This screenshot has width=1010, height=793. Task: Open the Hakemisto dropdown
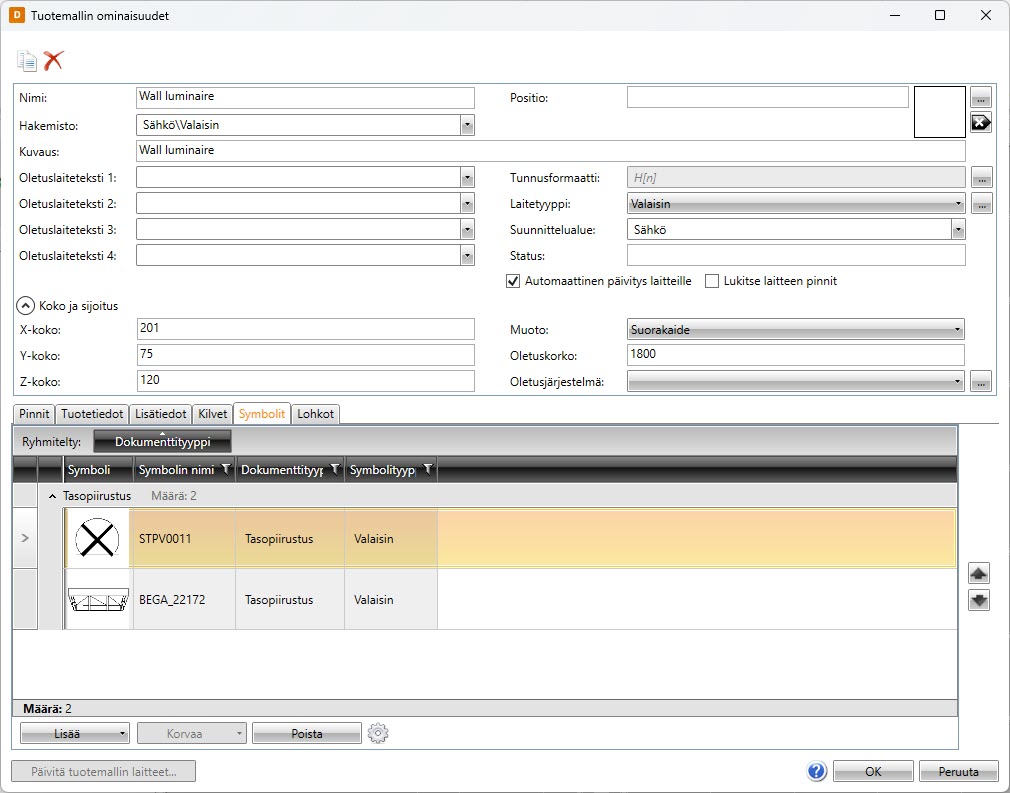(468, 125)
